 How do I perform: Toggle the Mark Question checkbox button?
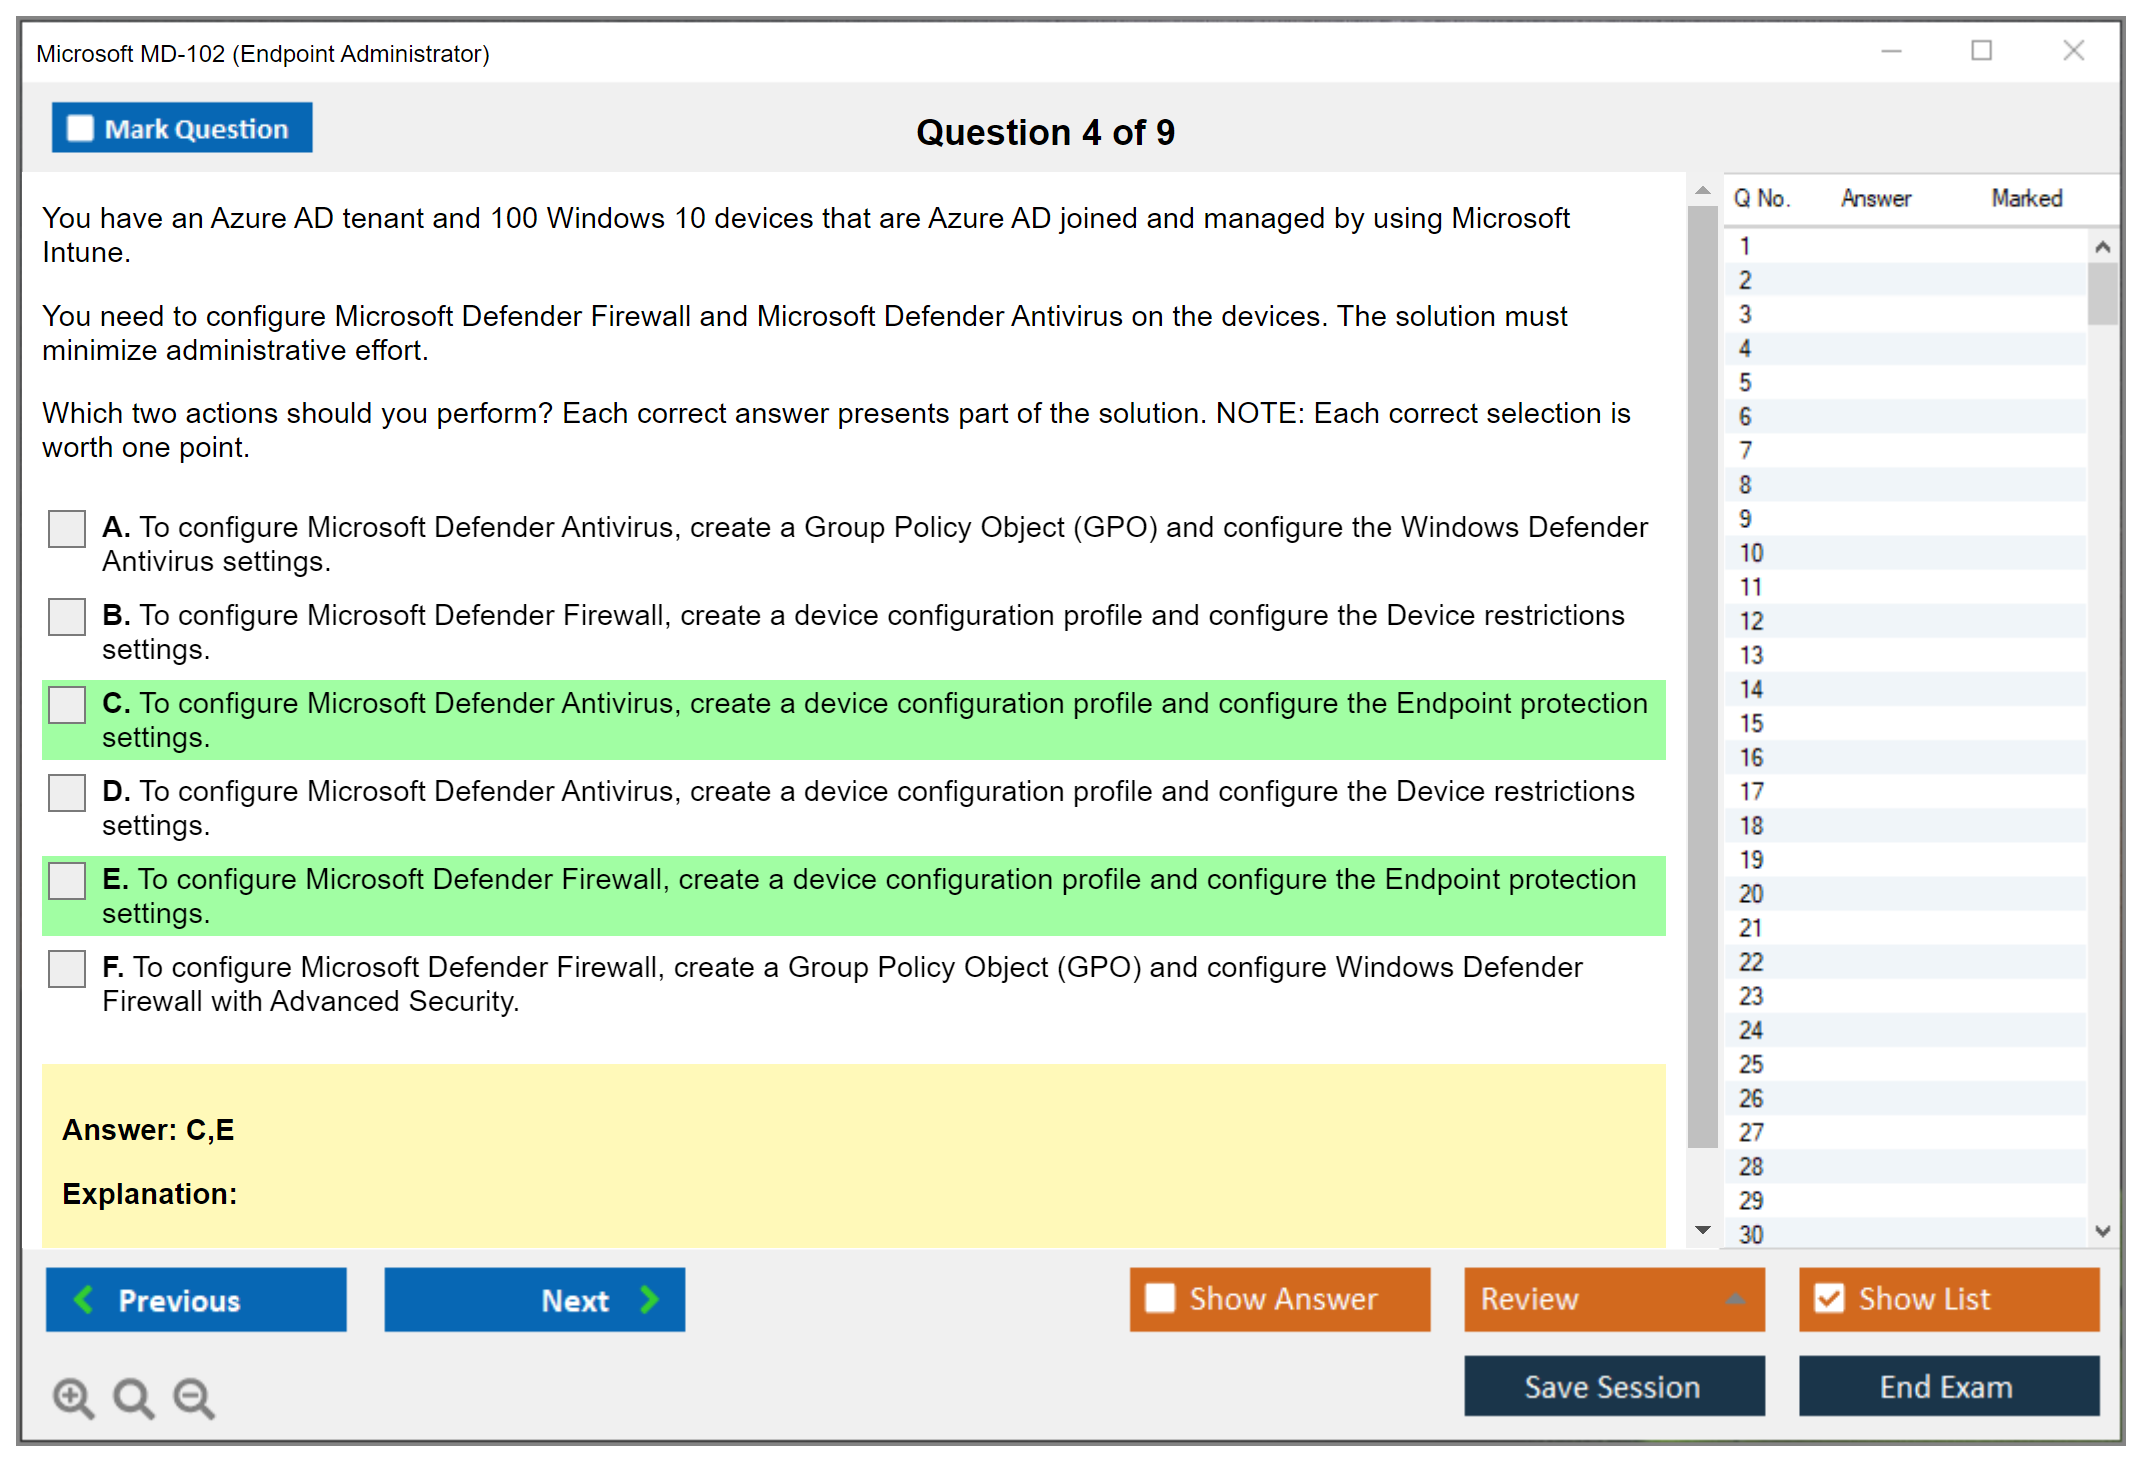(182, 128)
